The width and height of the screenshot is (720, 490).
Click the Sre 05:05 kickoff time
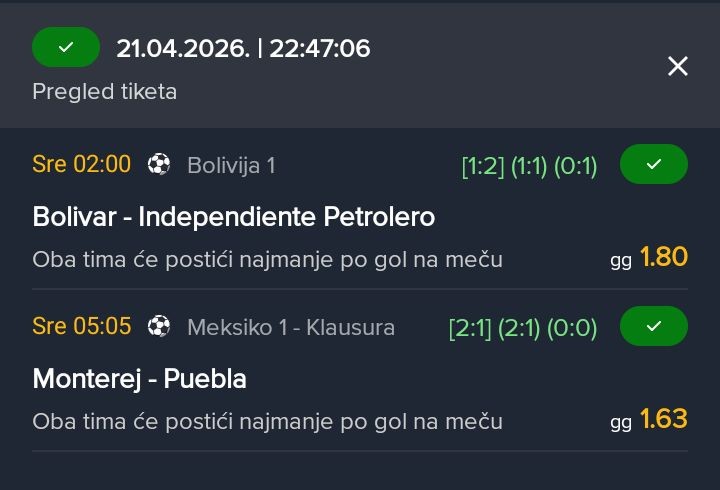click(x=81, y=326)
